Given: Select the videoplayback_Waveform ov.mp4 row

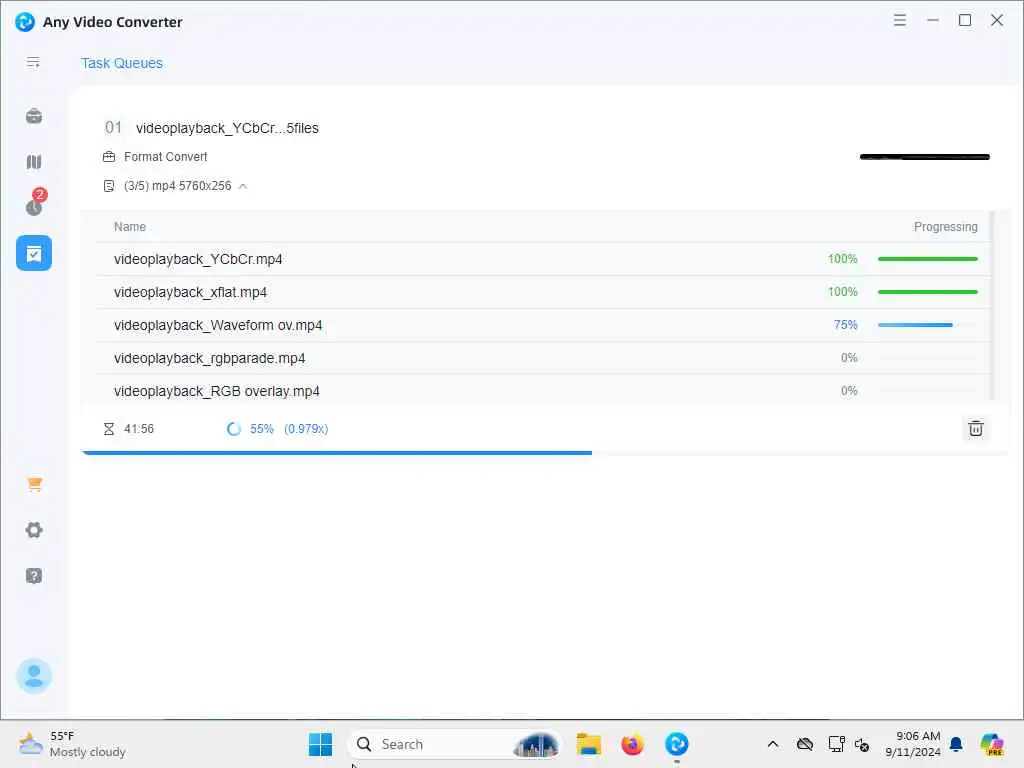Looking at the screenshot, I should tap(543, 325).
